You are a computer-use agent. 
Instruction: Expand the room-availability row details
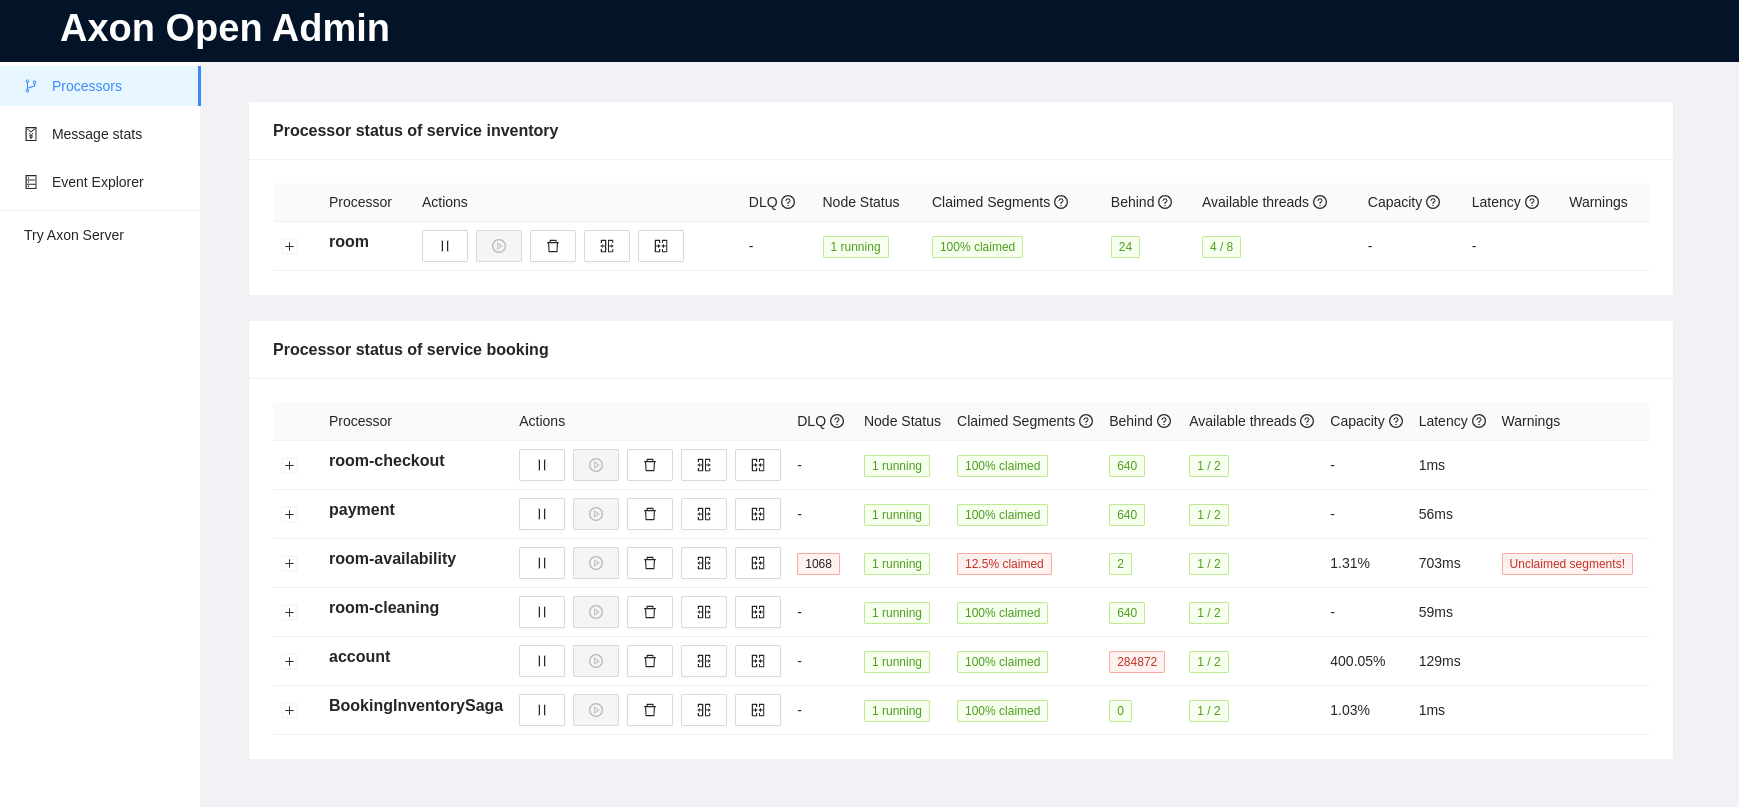(289, 563)
